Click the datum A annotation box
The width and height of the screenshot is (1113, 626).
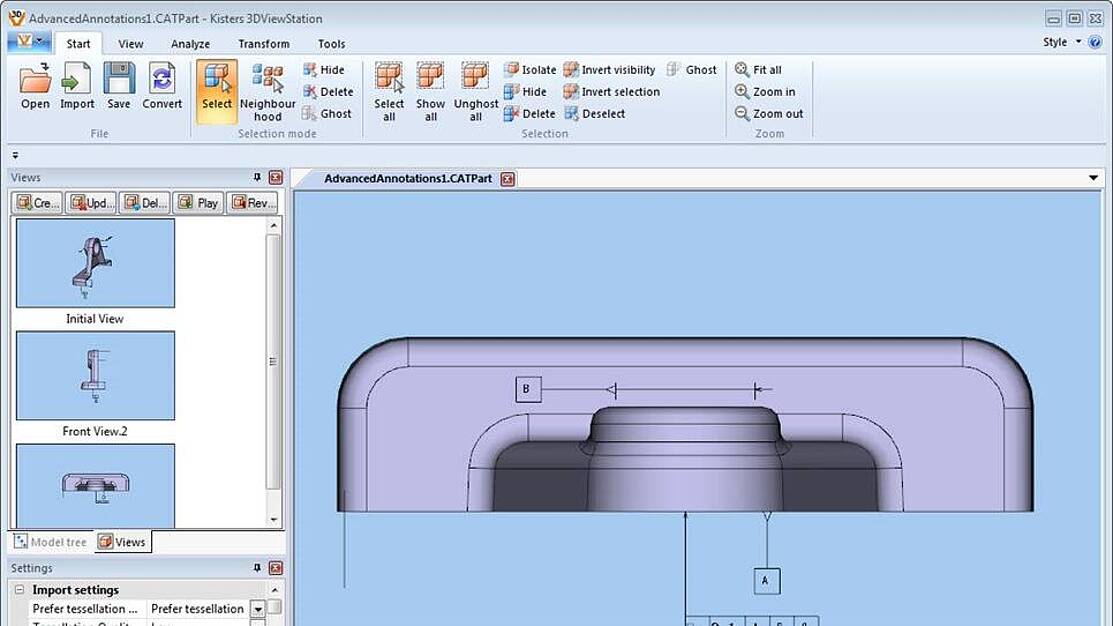click(767, 581)
